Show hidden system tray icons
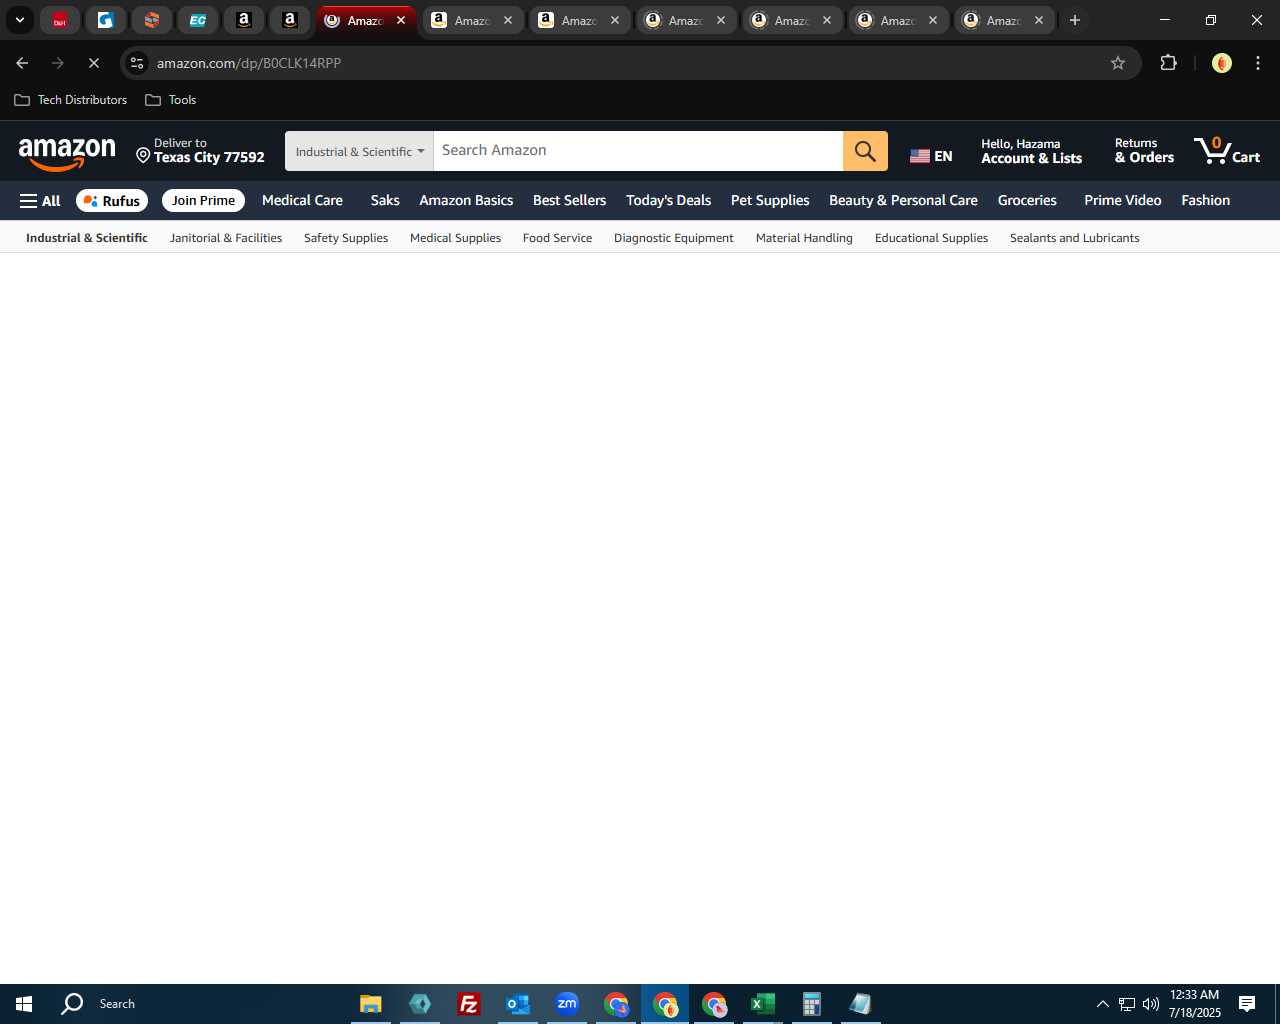The width and height of the screenshot is (1280, 1024). [x=1102, y=1004]
